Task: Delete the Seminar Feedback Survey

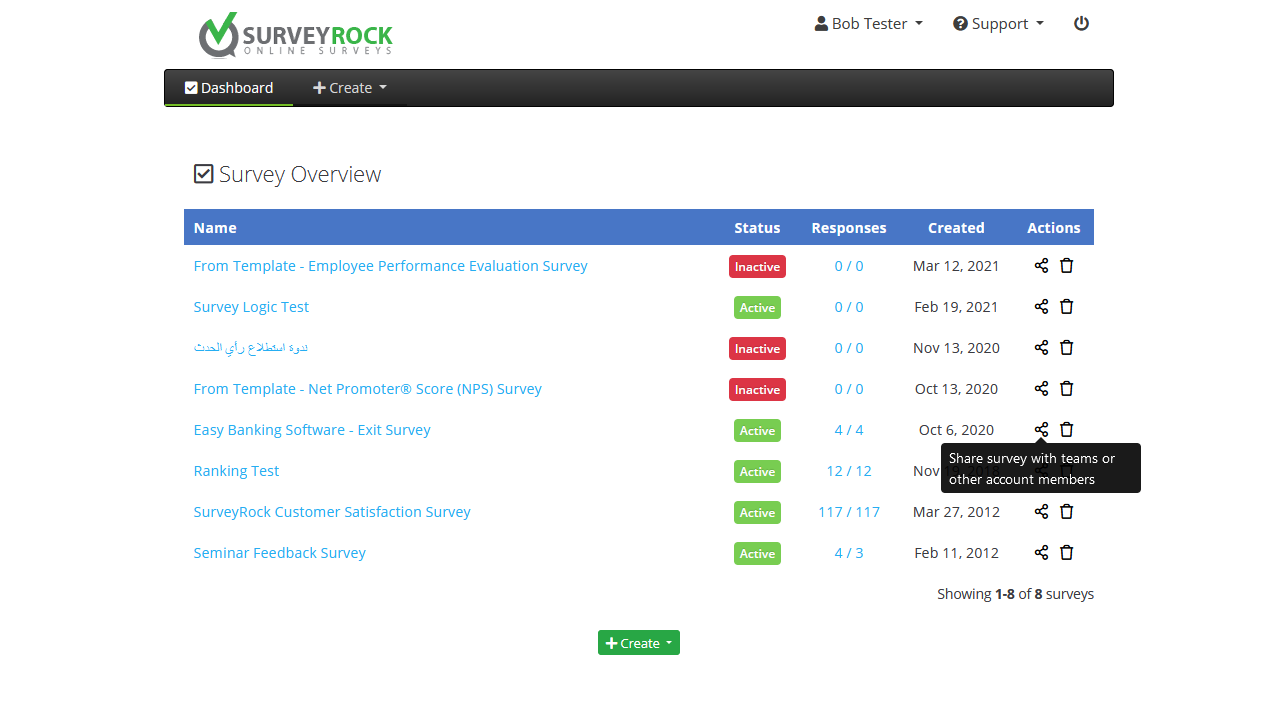Action: tap(1066, 553)
